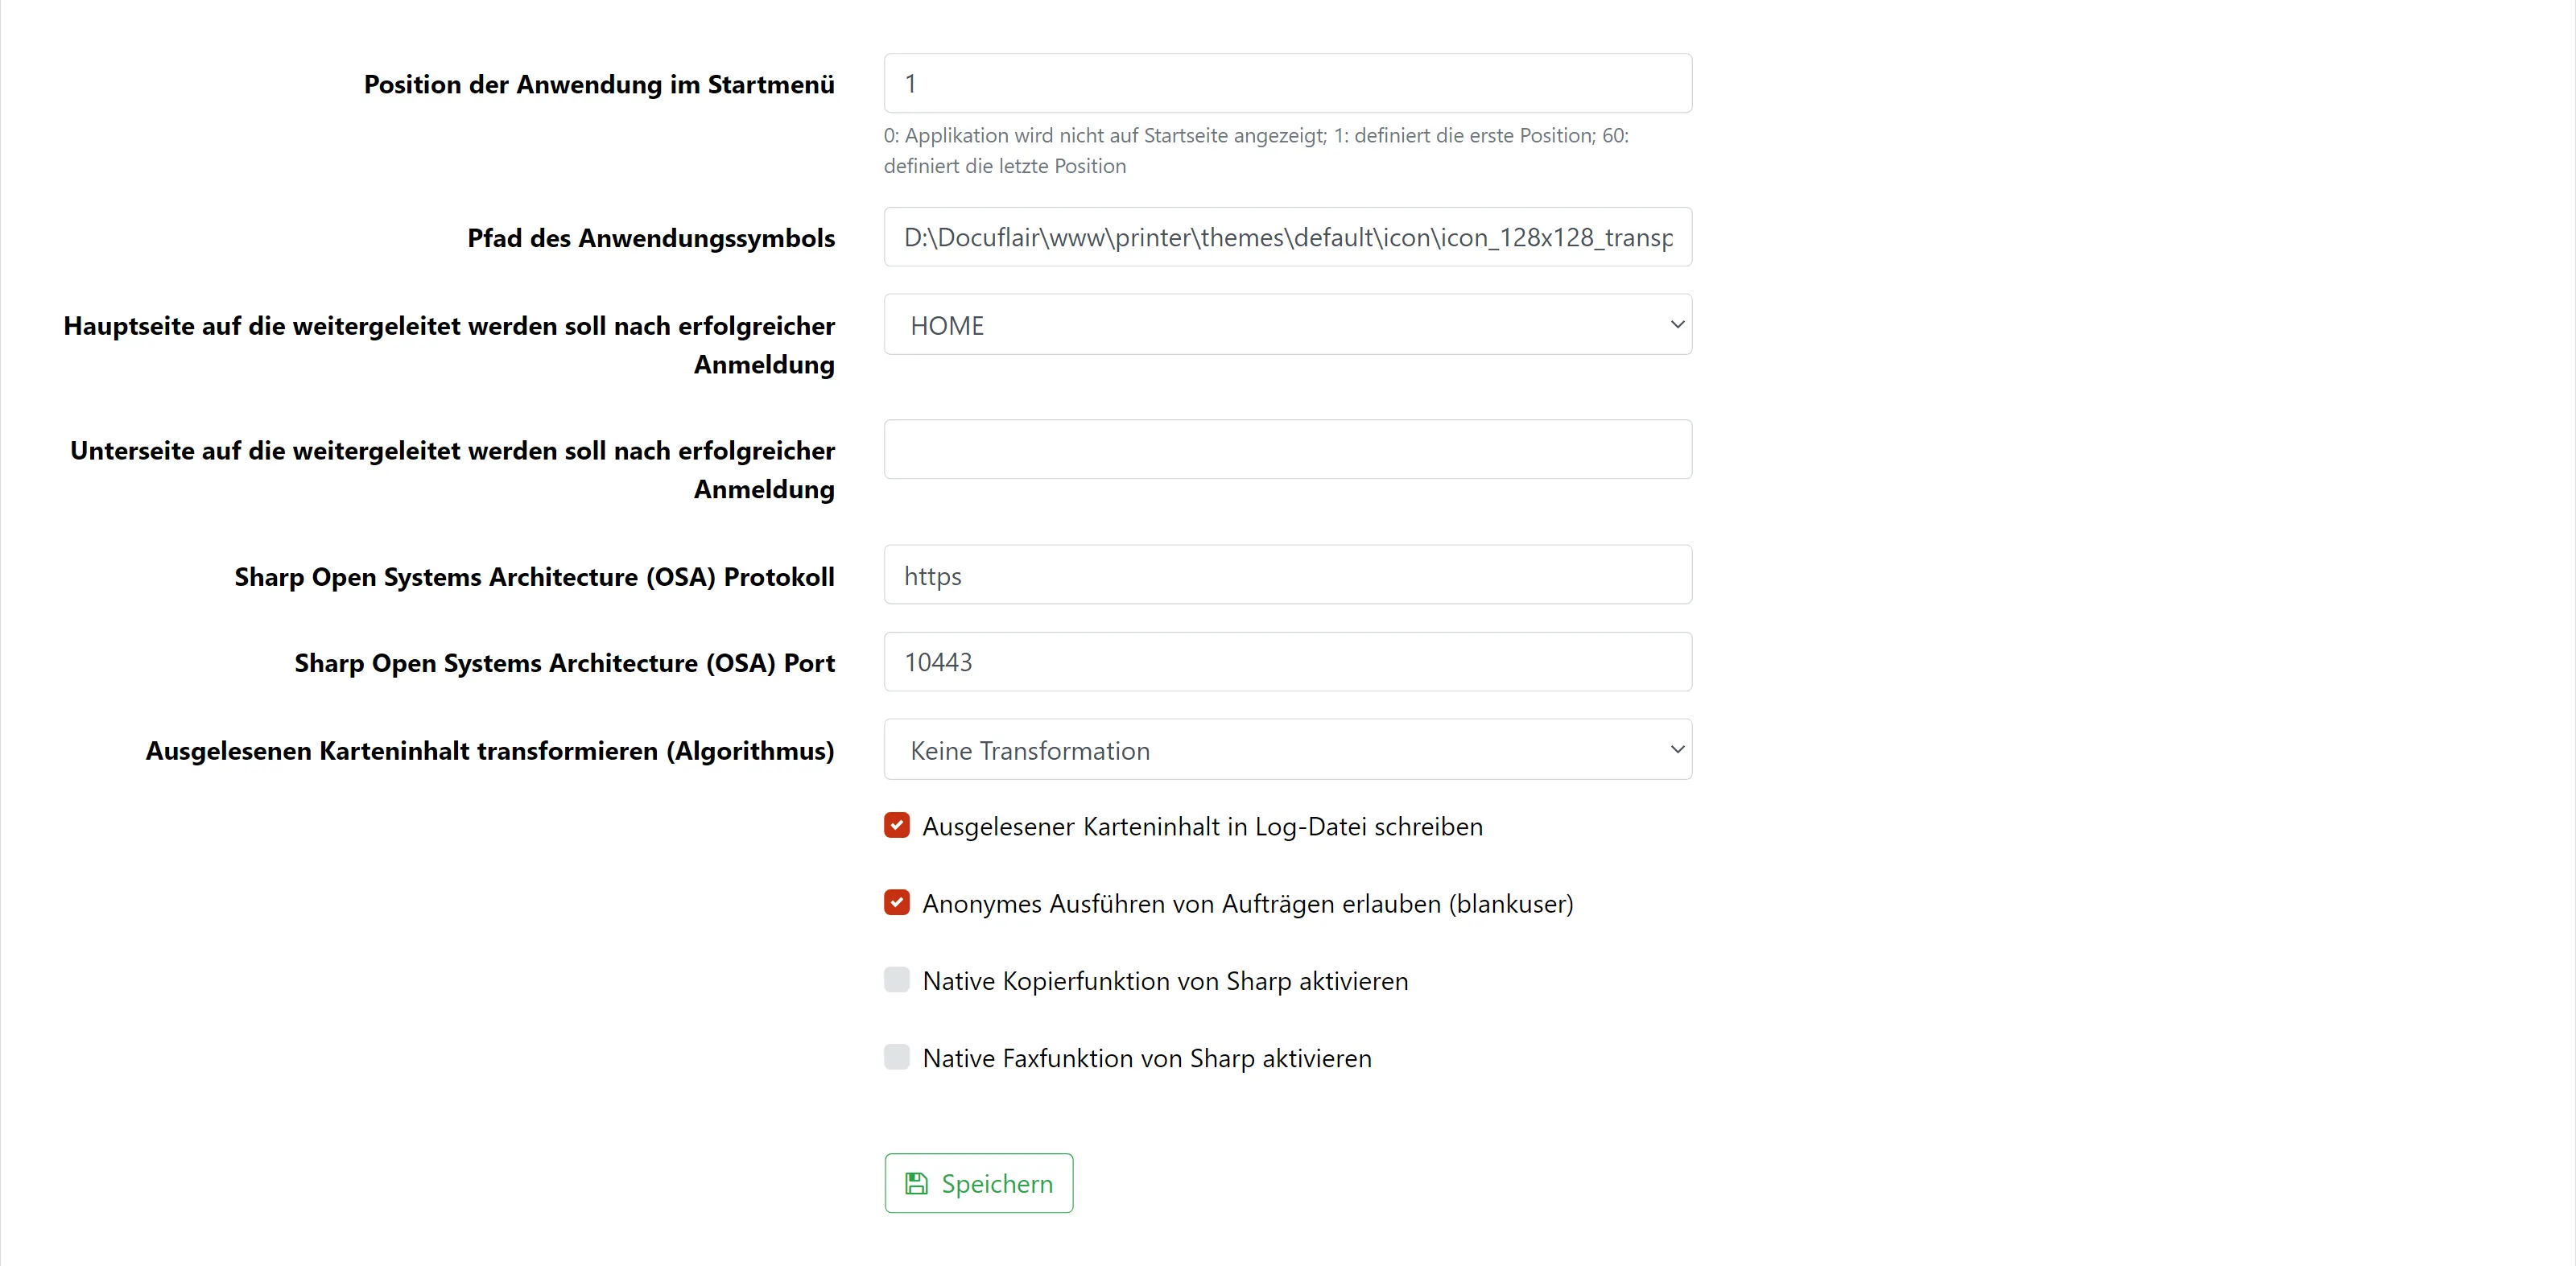Click the Anonymes Ausführen (blankuser) label text
2576x1266 pixels.
(x=1247, y=904)
